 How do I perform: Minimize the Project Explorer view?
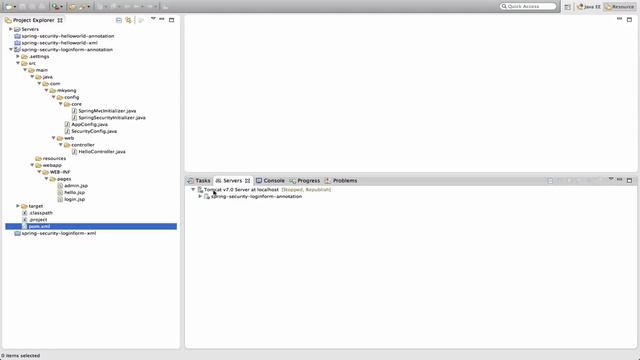pyautogui.click(x=162, y=19)
